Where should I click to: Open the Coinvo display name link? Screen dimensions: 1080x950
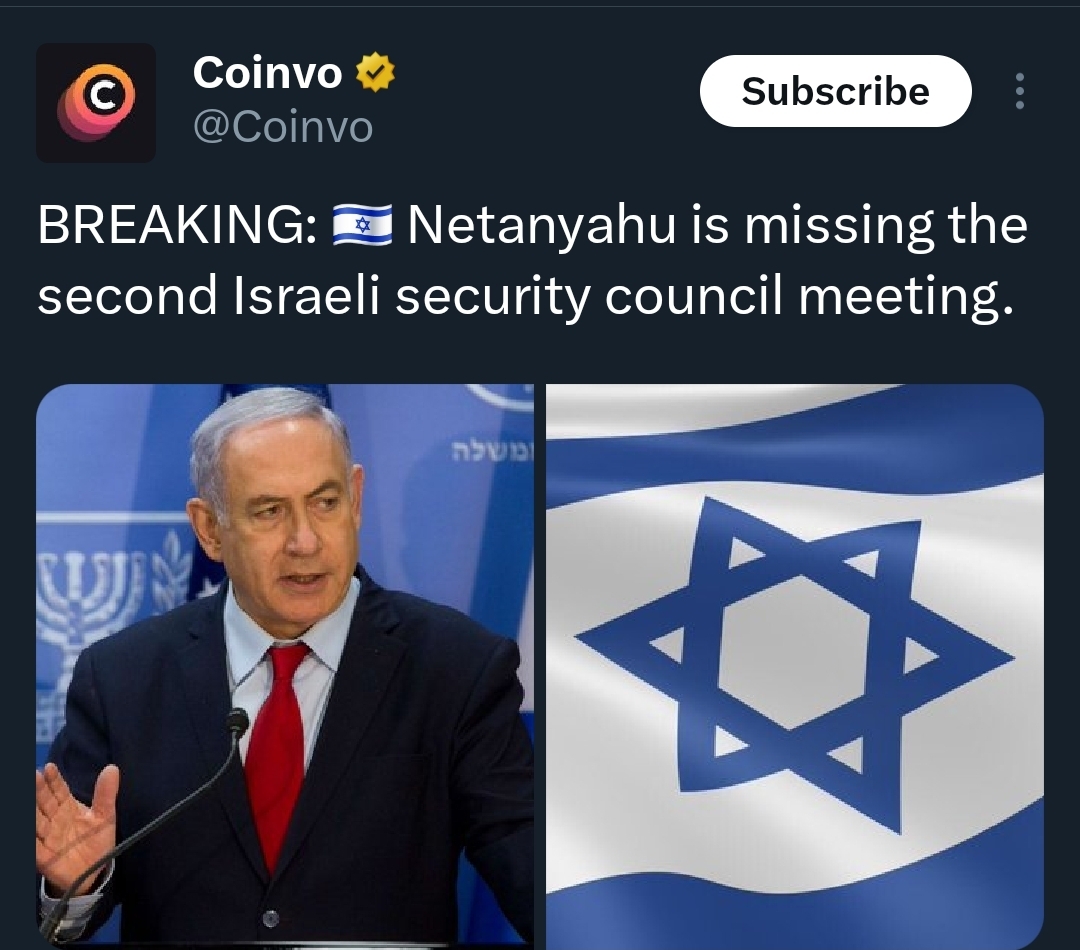(267, 72)
